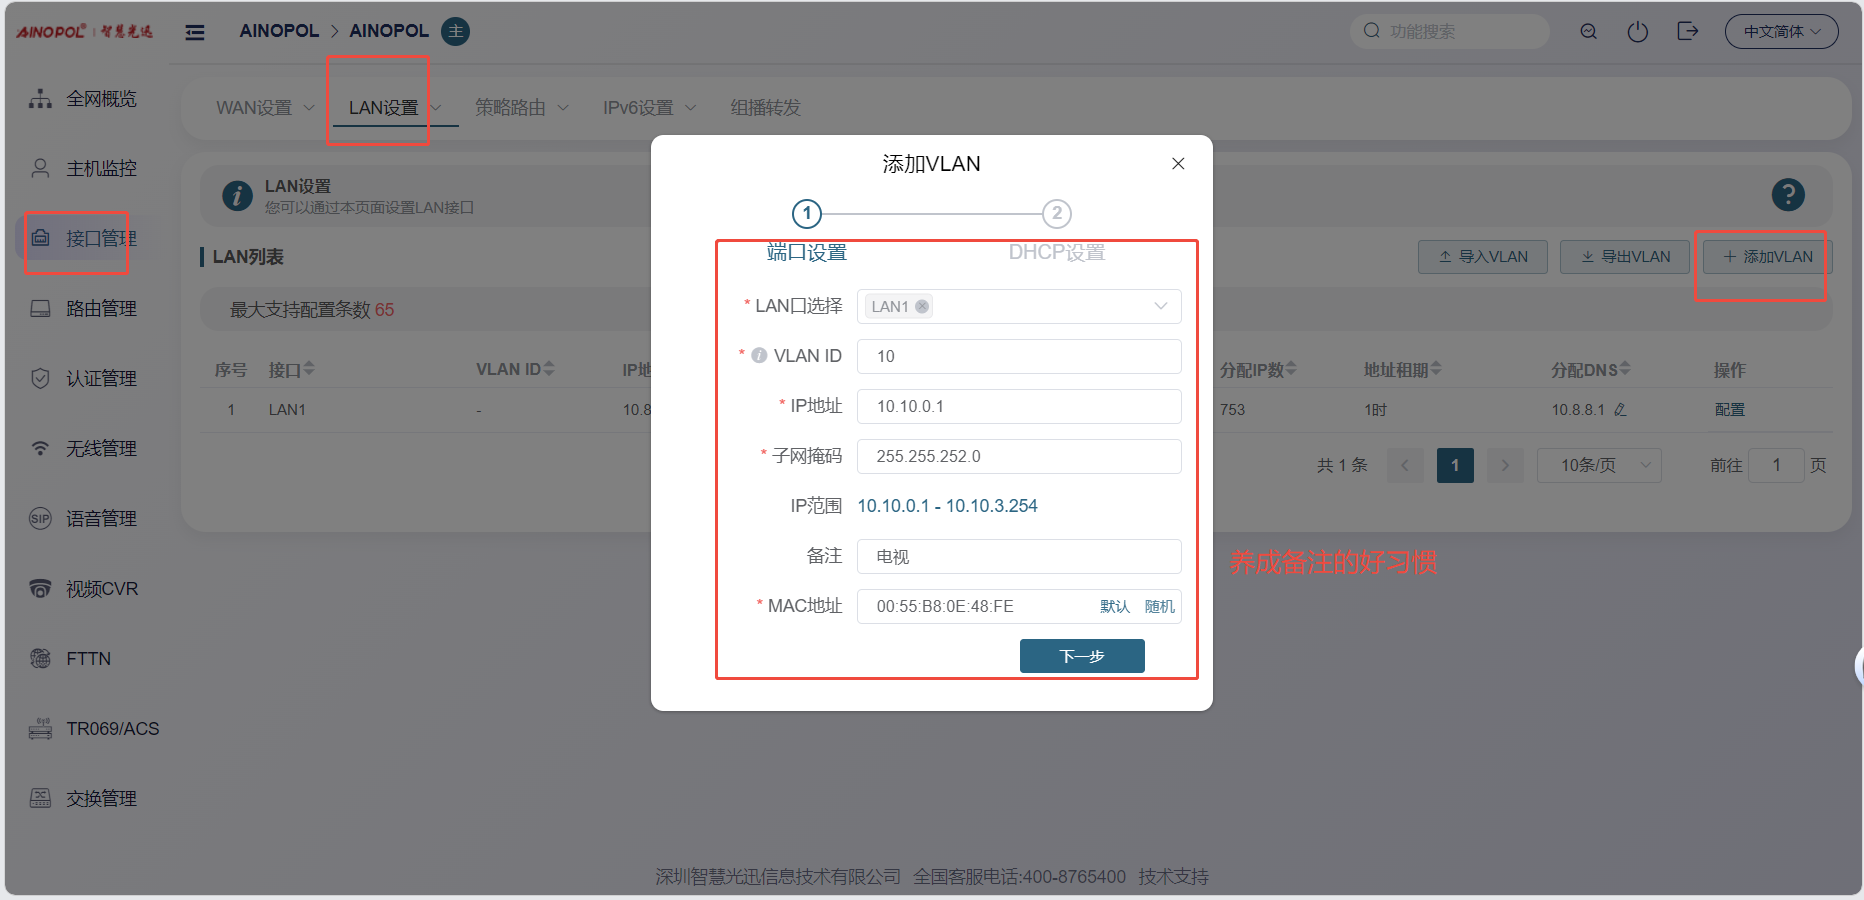Click the power restart icon in header
This screenshot has height=900, width=1864.
tap(1637, 32)
